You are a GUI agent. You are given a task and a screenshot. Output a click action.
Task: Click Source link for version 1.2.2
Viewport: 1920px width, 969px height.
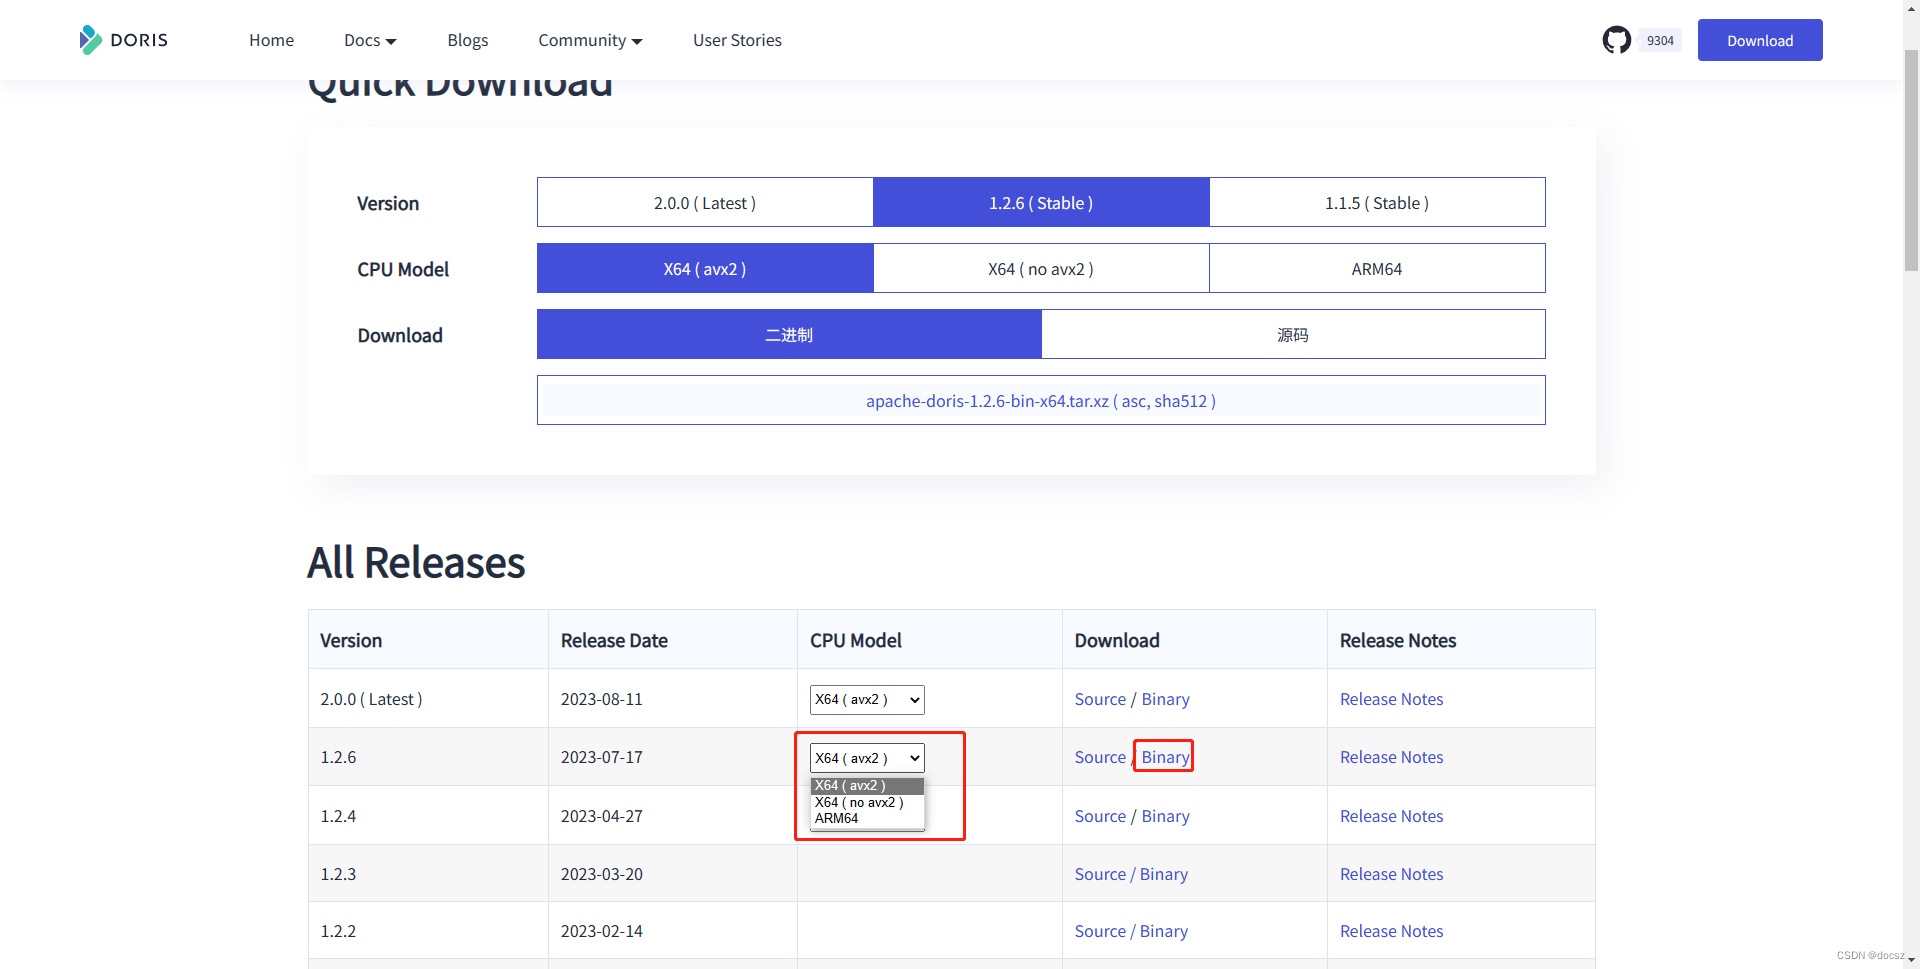pyautogui.click(x=1100, y=931)
